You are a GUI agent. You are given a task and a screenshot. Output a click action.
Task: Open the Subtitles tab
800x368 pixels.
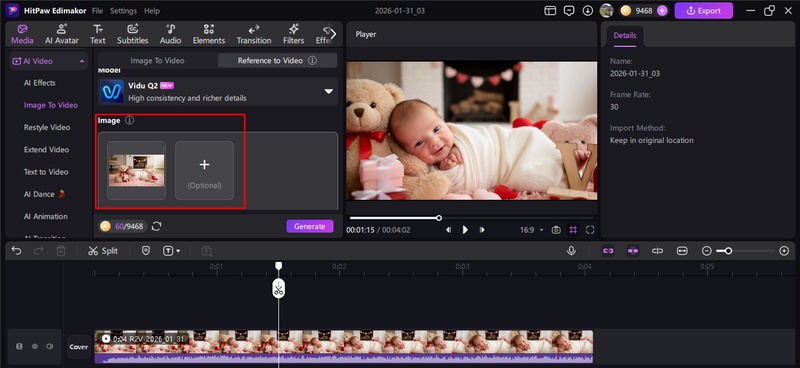coord(133,34)
